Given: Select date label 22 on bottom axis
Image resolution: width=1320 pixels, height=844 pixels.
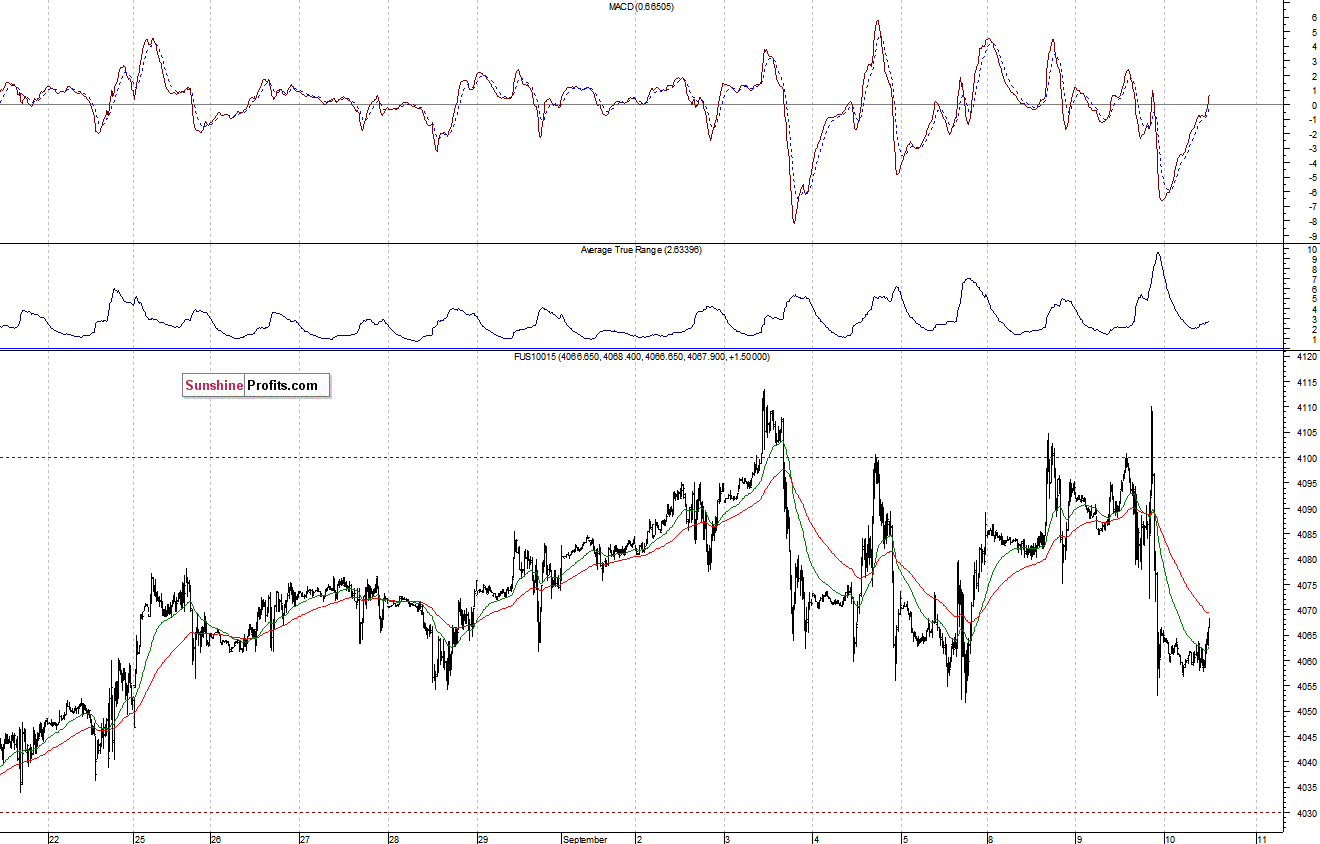Looking at the screenshot, I should click(x=55, y=839).
